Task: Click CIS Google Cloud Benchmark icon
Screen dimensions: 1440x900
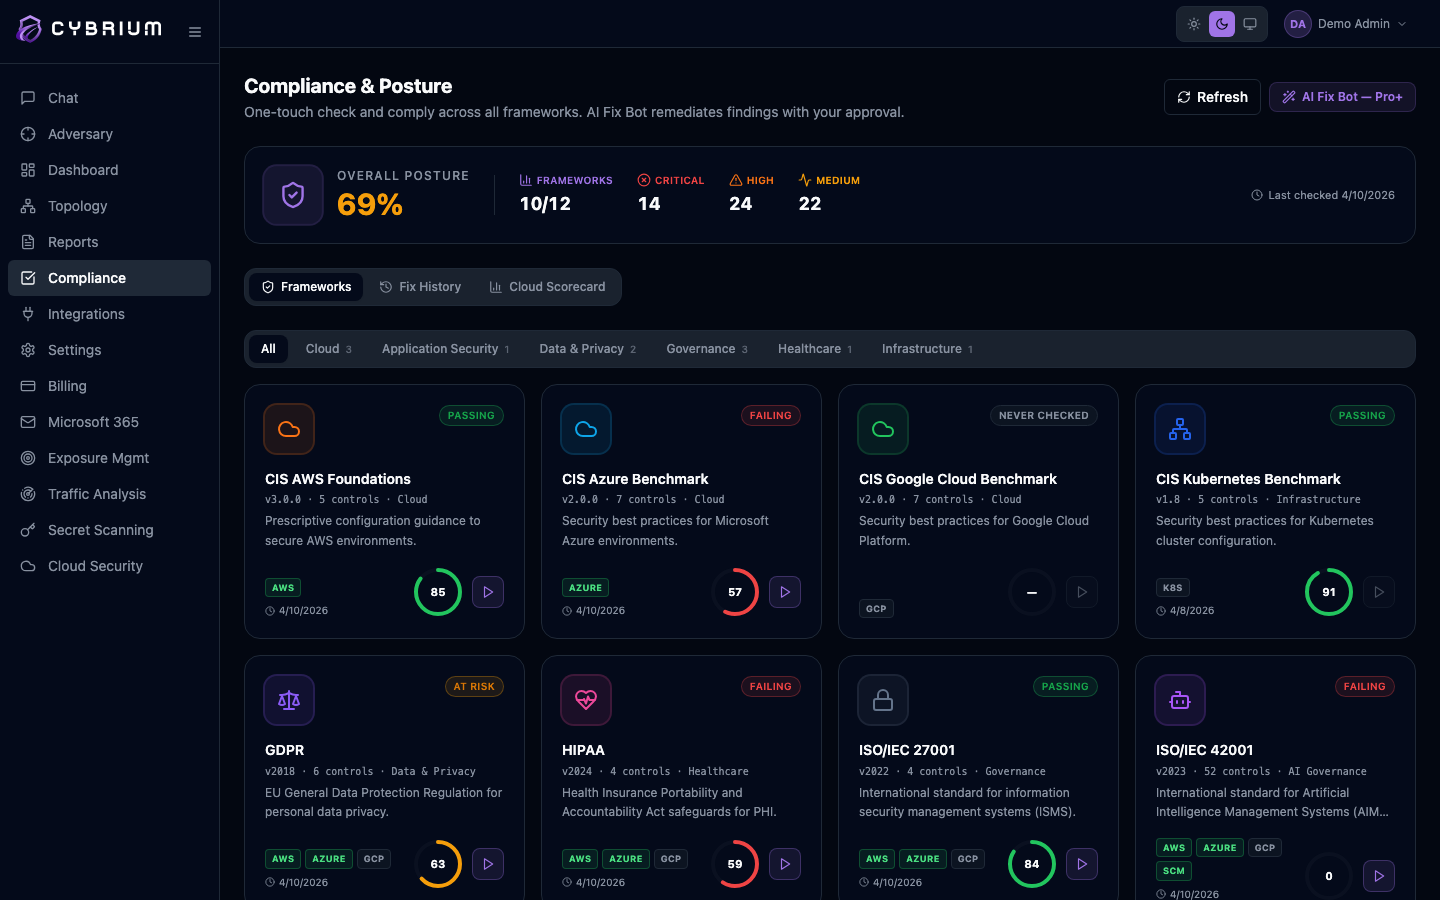Action: point(883,429)
